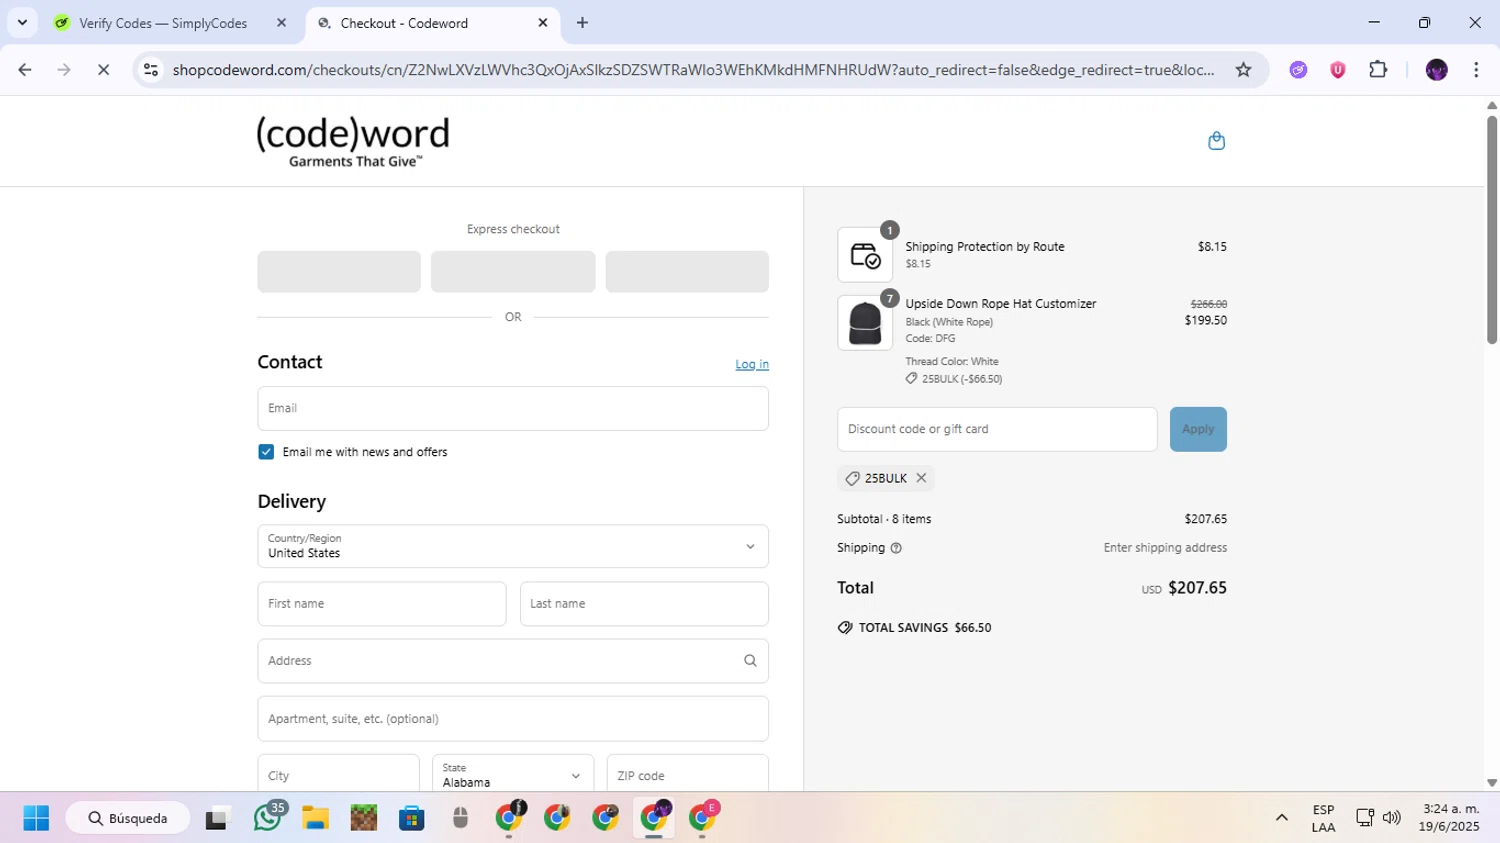1500x843 pixels.
Task: Close the Verify Codes SimplyCodes tab
Action: [x=281, y=23]
